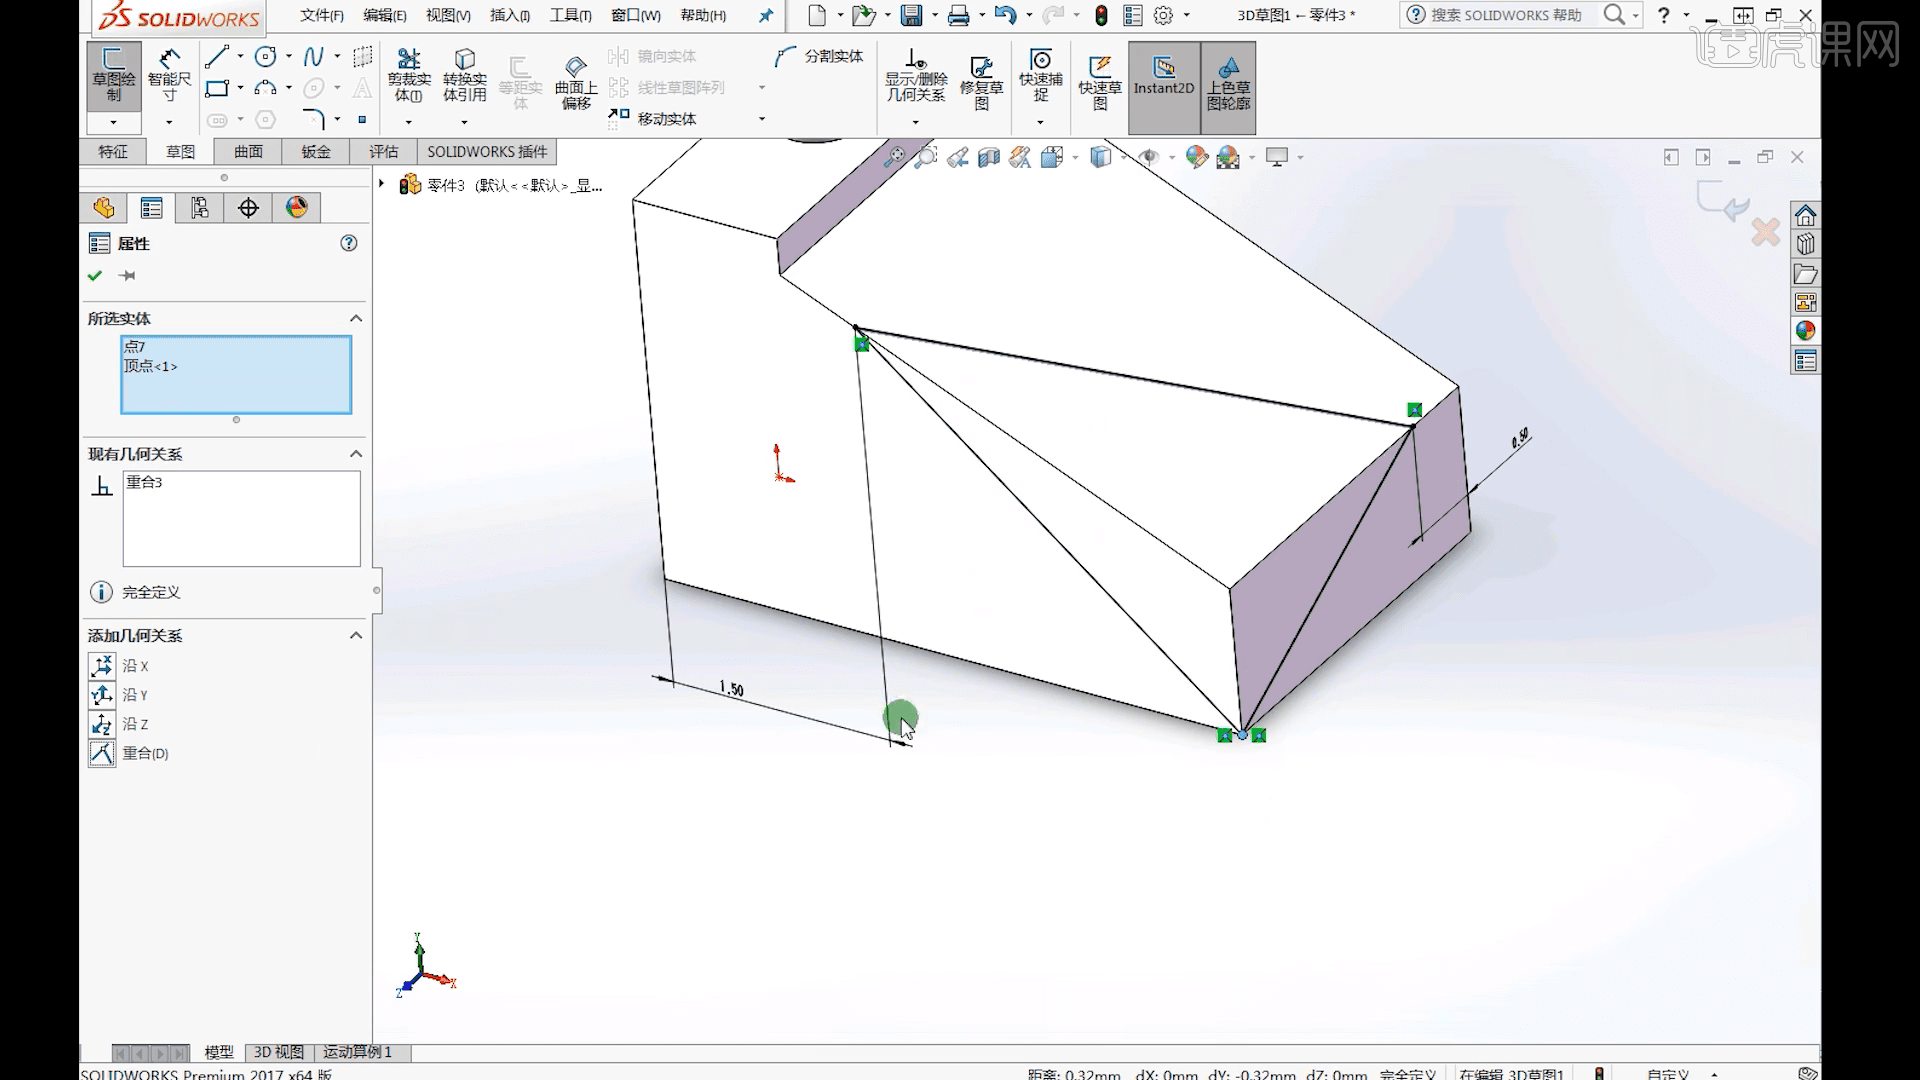Viewport: 1920px width, 1080px height.
Task: Toggle Hide/Show Items eye icon
Action: (x=1148, y=157)
